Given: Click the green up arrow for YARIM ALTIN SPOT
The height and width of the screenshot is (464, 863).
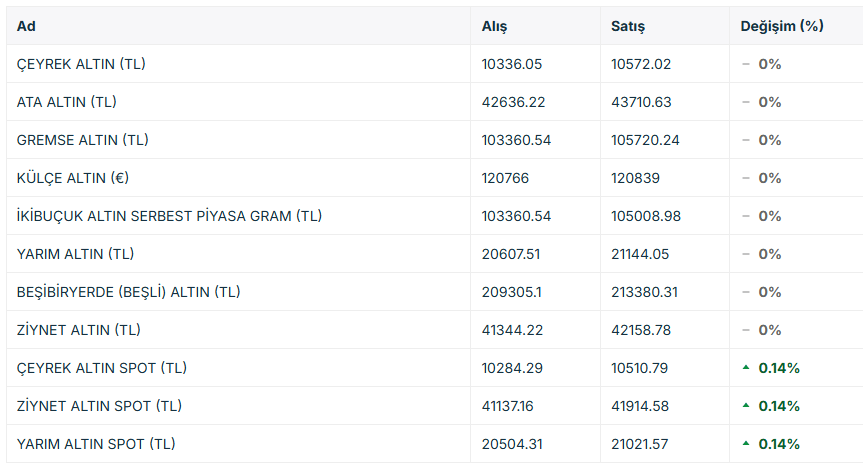Looking at the screenshot, I should tap(746, 444).
